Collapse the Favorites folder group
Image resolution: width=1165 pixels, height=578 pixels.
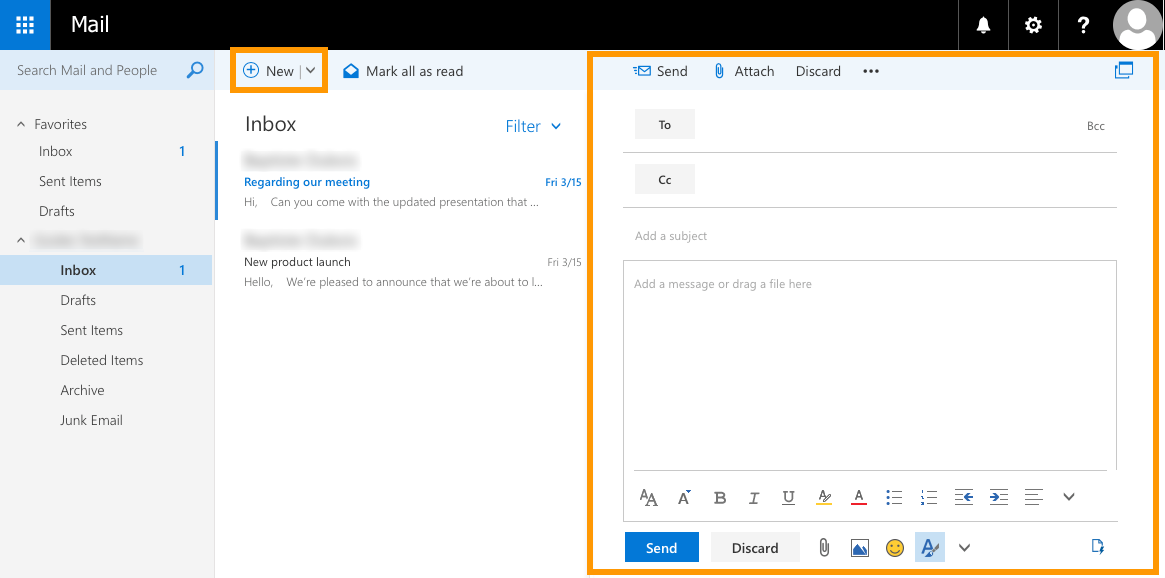pyautogui.click(x=21, y=124)
